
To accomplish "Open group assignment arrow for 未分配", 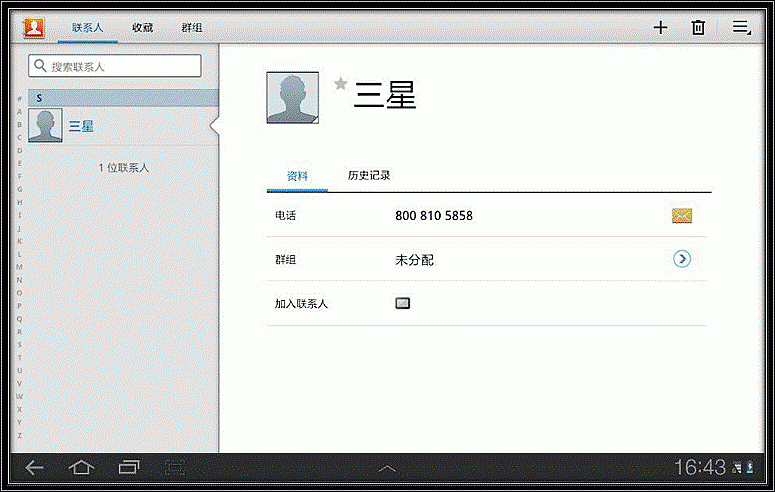I will tap(682, 259).
